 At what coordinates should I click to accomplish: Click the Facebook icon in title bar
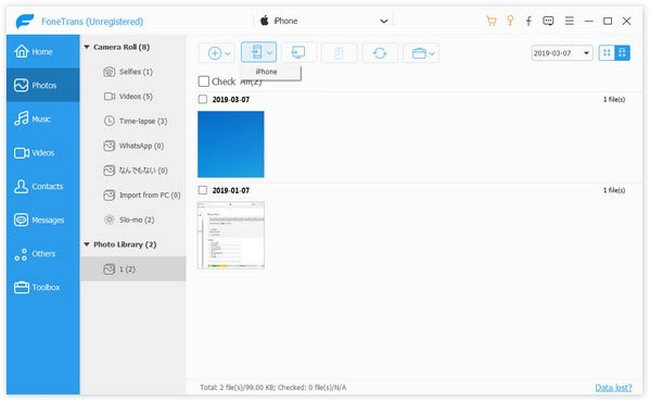[x=529, y=21]
